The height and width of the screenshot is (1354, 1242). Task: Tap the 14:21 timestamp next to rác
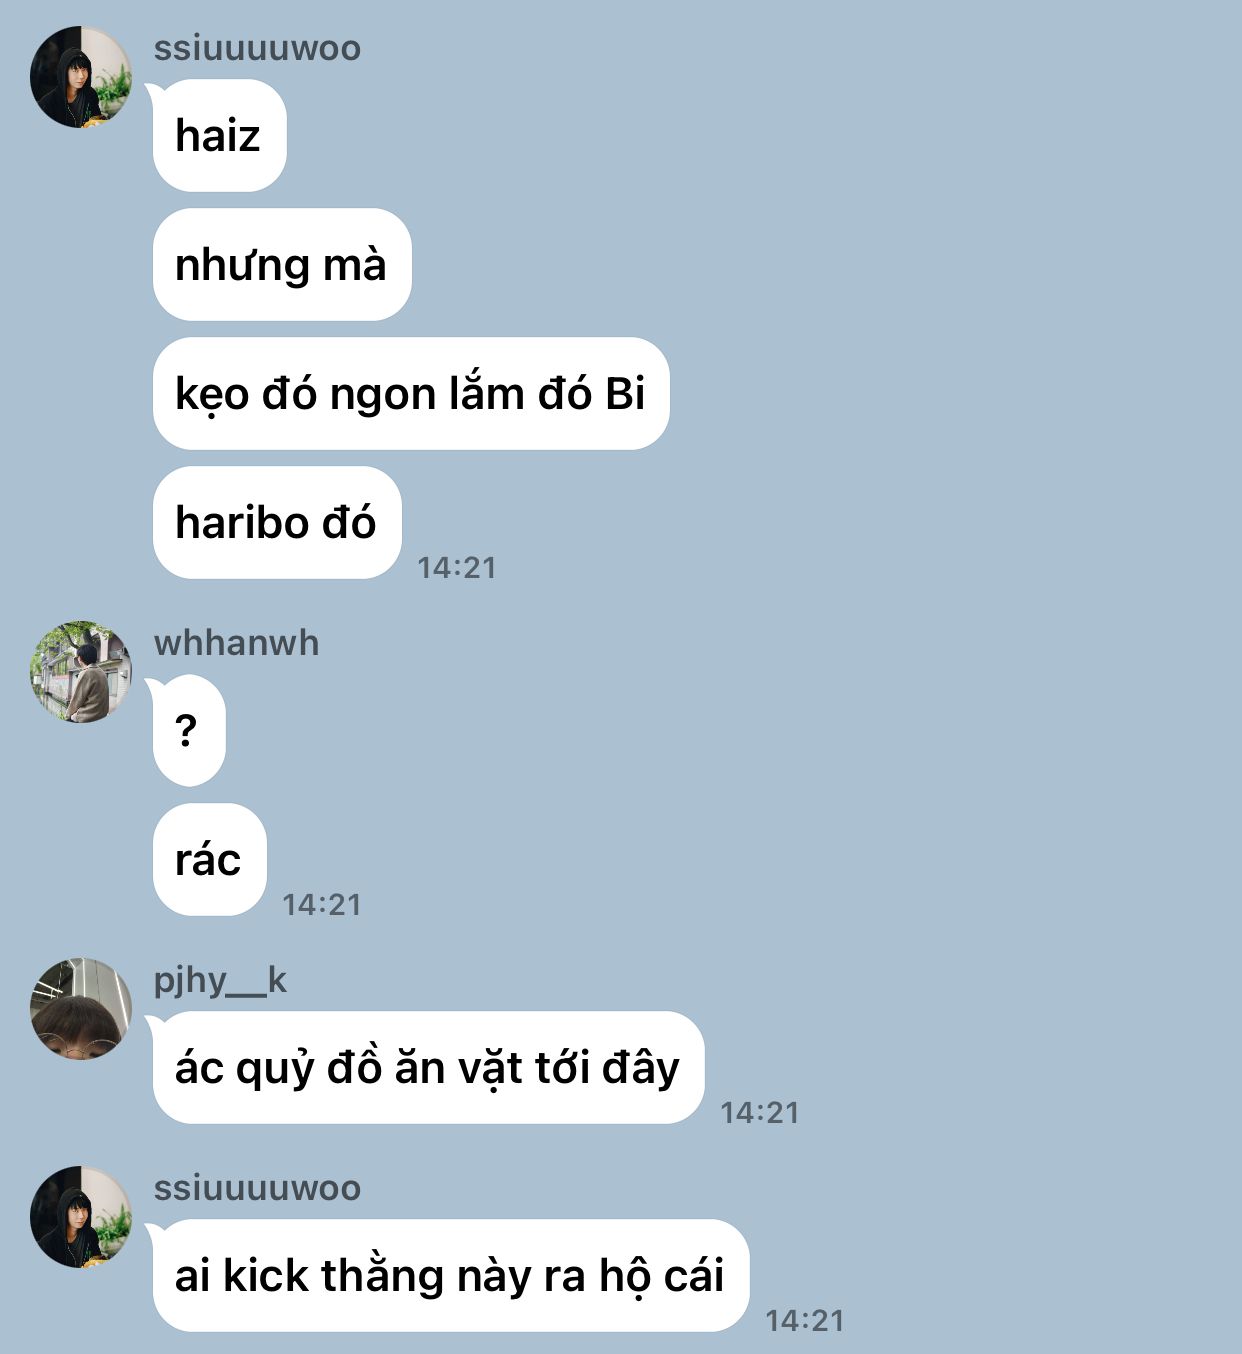click(321, 904)
